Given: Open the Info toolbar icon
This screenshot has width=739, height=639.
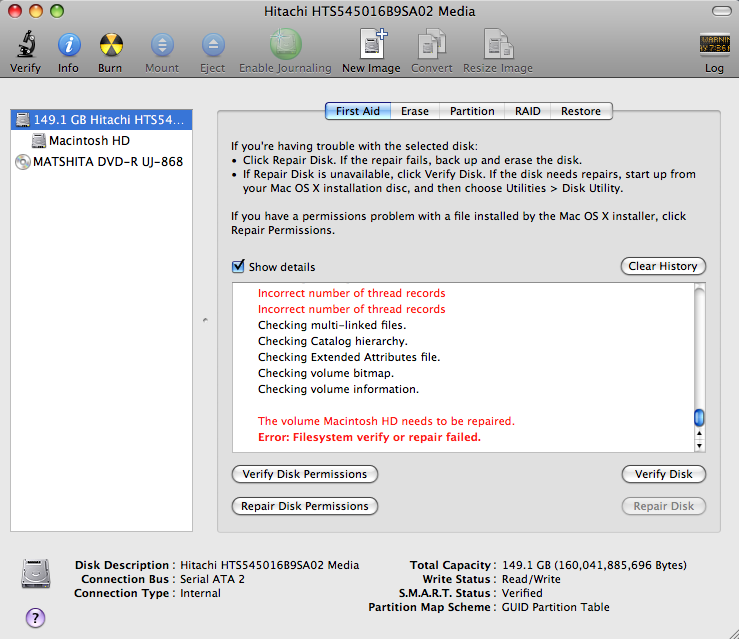Looking at the screenshot, I should click(69, 45).
